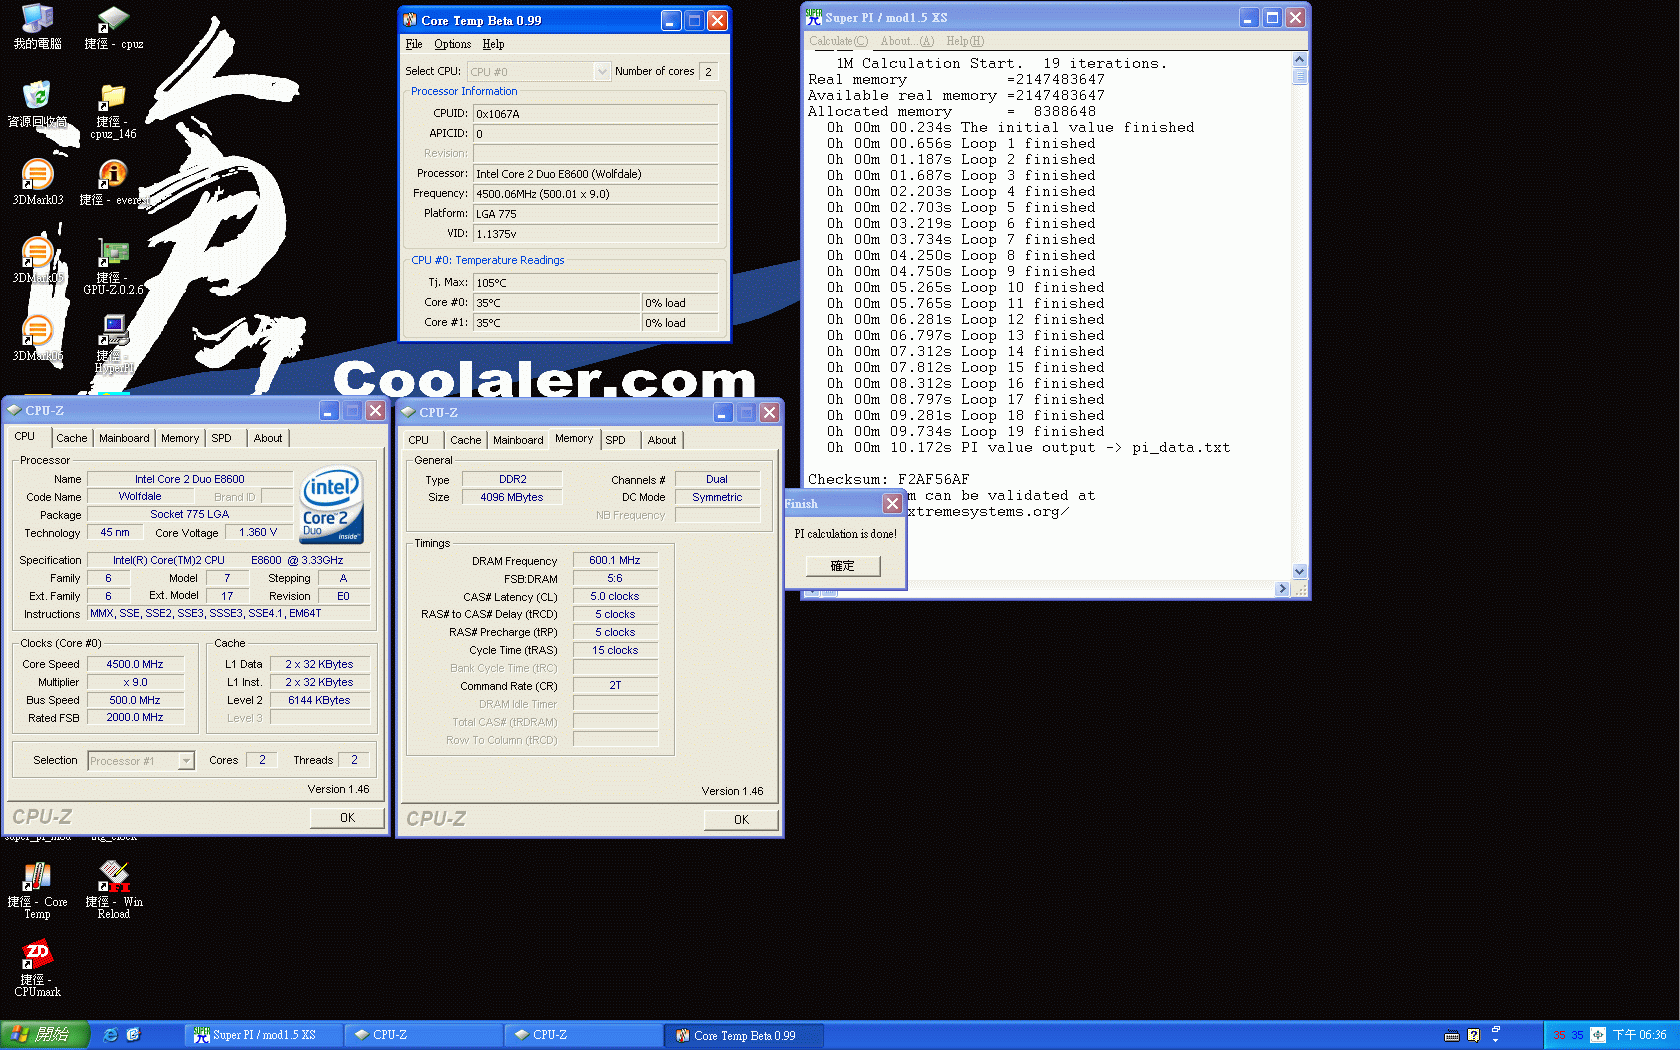Open the About menu in Super PI
Viewport: 1680px width, 1050px height.
coord(907,41)
